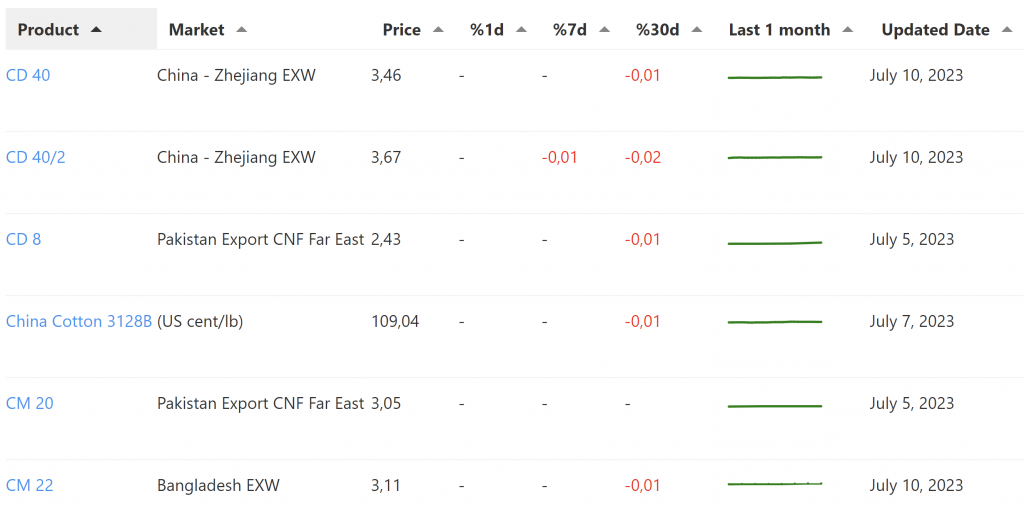
Task: Click the sort arrow beside %7d header
Action: tap(604, 30)
